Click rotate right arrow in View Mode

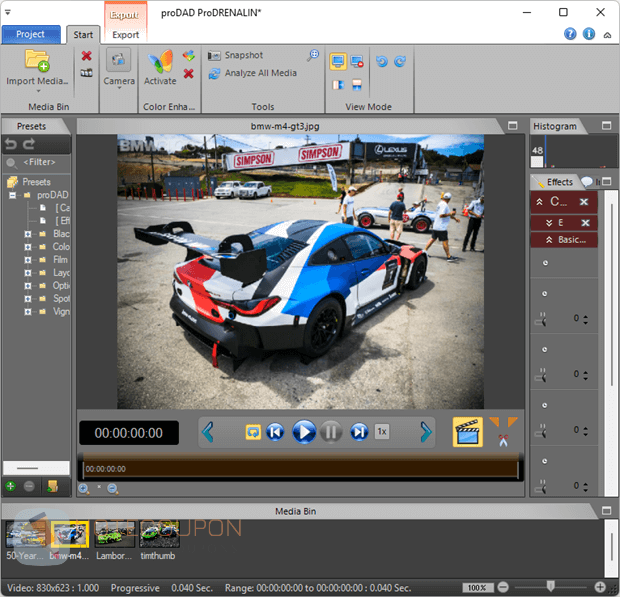click(x=400, y=61)
